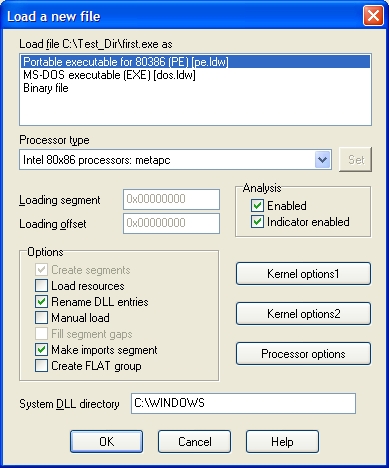This screenshot has height=468, width=389.
Task: Confirm loading with OK button
Action: pos(106,442)
